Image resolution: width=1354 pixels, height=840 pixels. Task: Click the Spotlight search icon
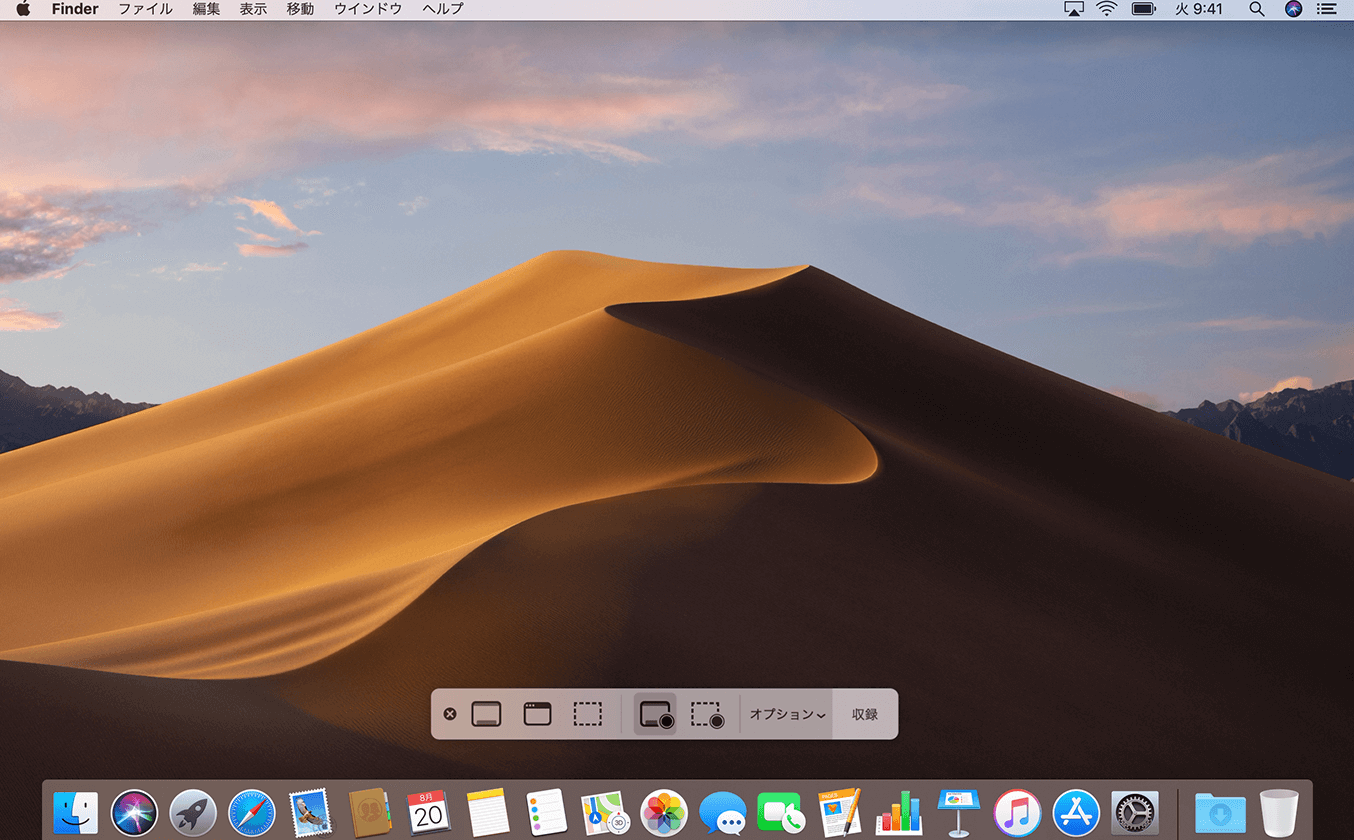coord(1257,9)
